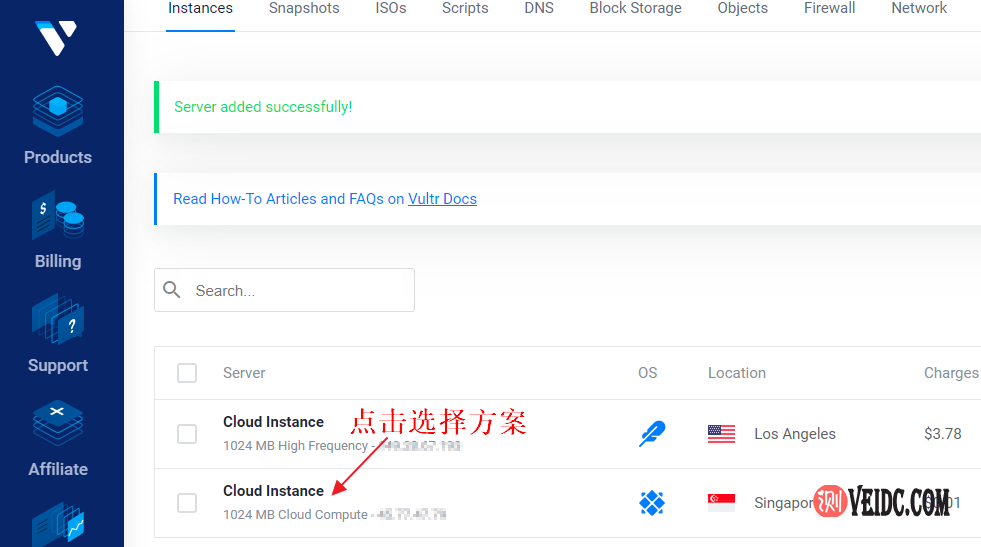
Task: Click the Billing label in sidebar
Action: [58, 261]
